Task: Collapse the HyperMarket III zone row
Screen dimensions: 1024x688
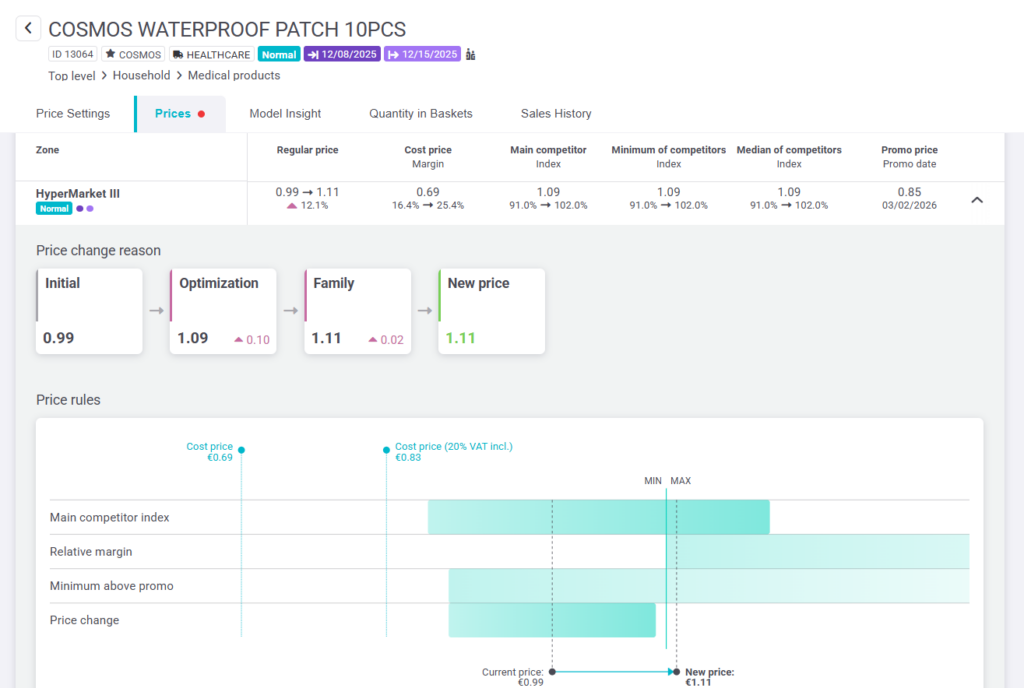Action: (977, 200)
